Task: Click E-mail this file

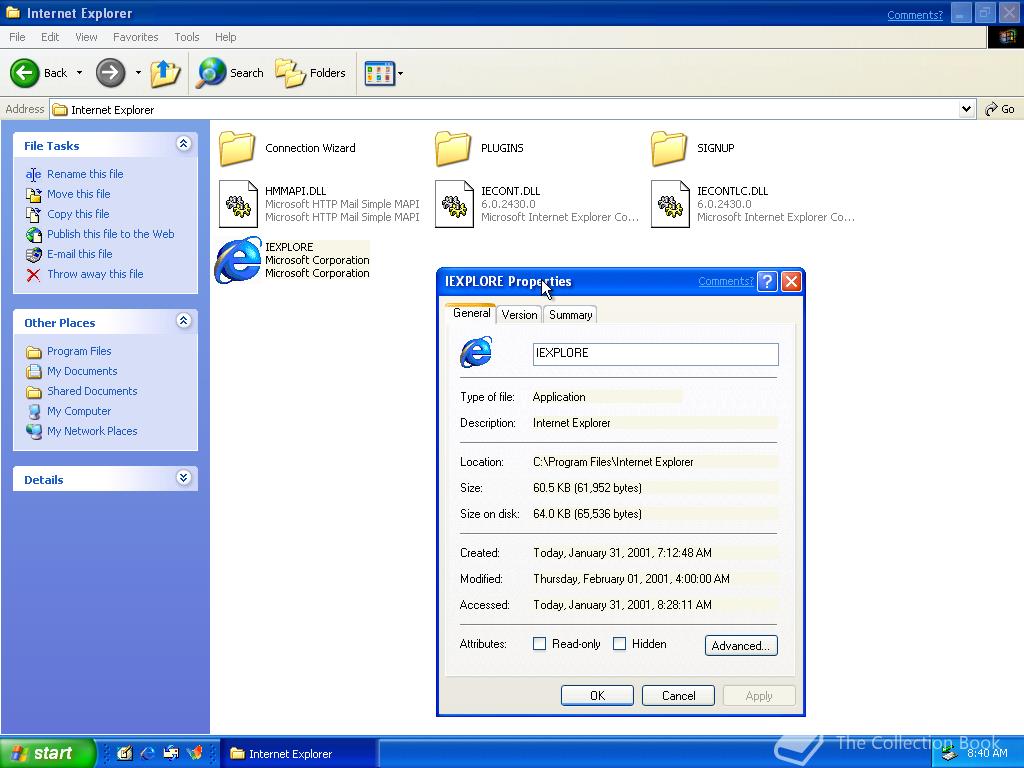Action: (80, 254)
